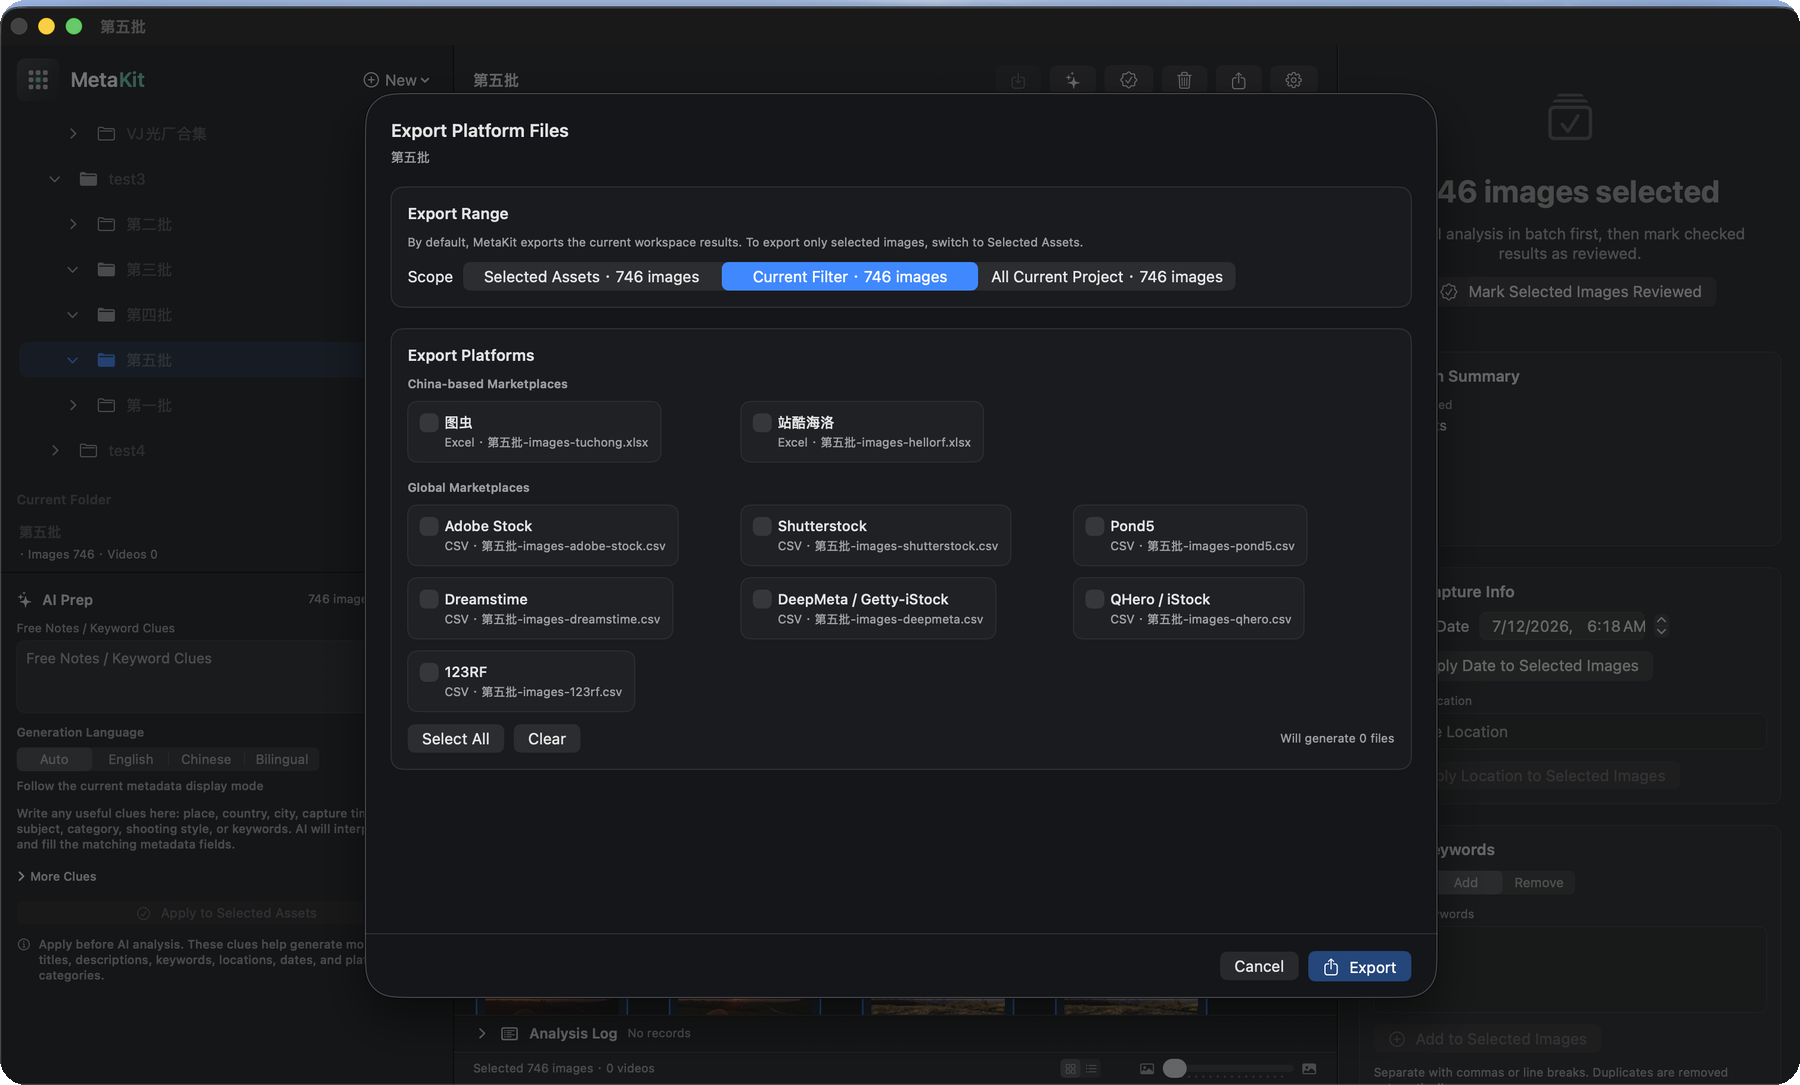1800x1085 pixels.
Task: Click the keywords Remove segment button
Action: 1538,882
